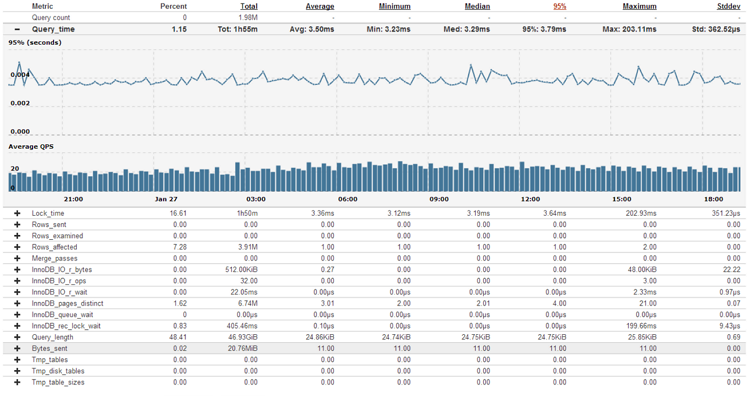Screen dimensions: 750x396
Task: Click the InnoDB_IO_r_bytes metric name
Action: (62, 270)
